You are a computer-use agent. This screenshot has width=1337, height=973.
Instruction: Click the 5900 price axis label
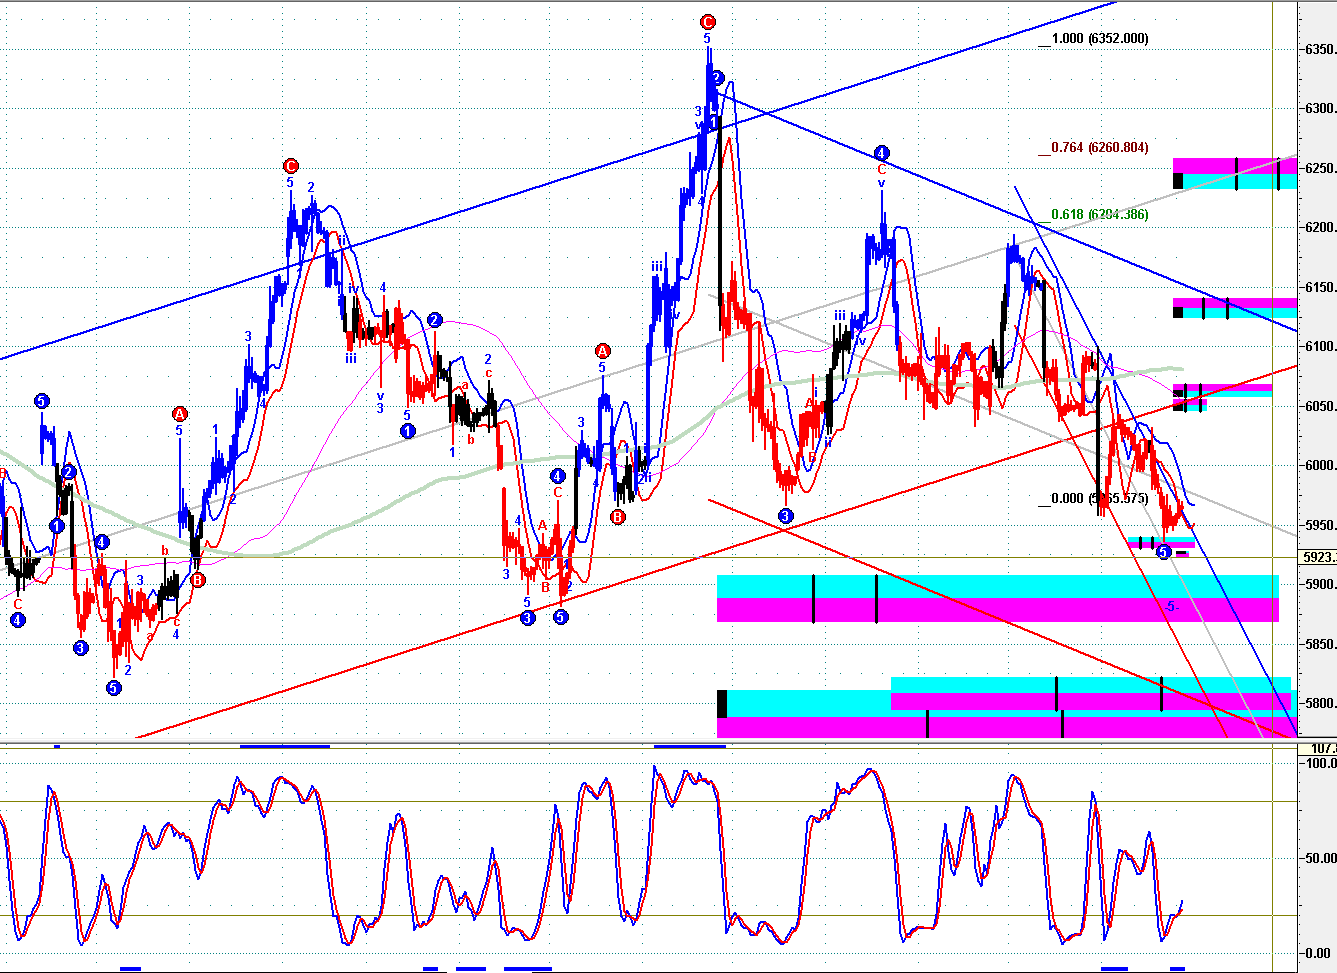click(1320, 585)
